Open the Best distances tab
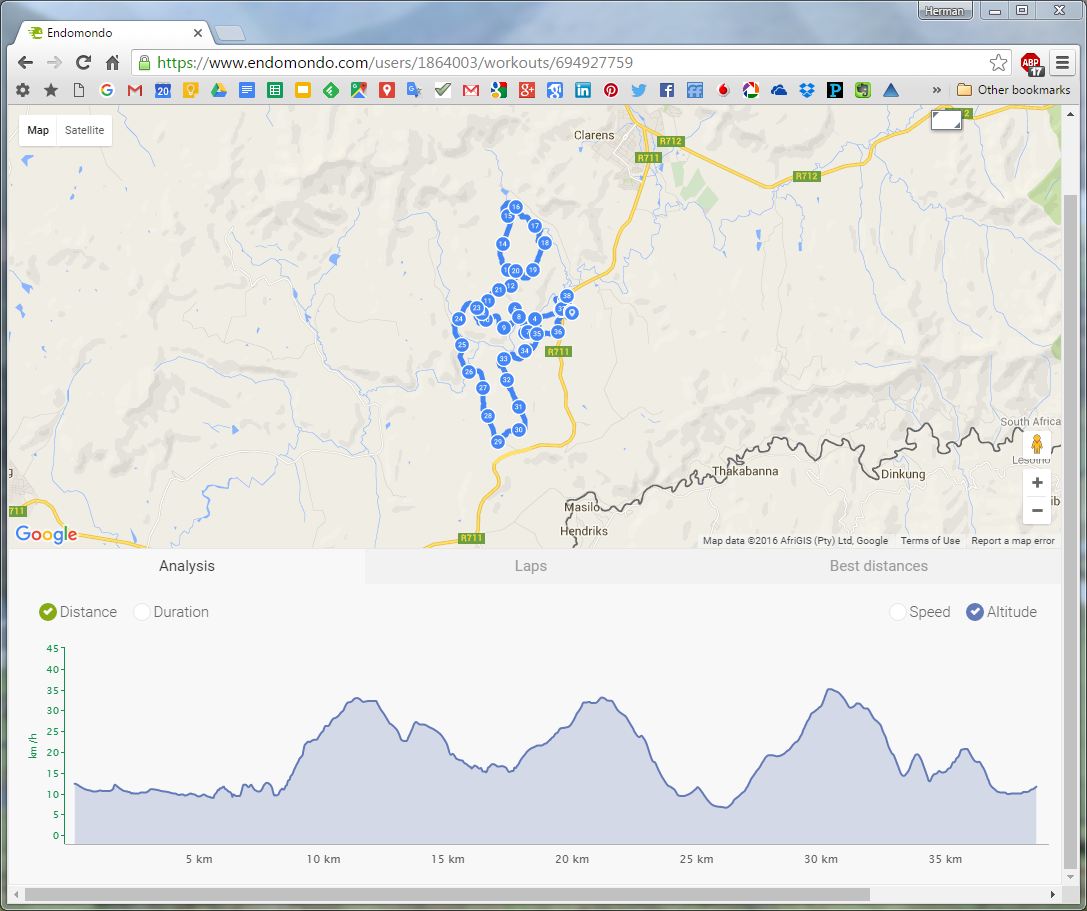This screenshot has width=1087, height=911. click(878, 566)
